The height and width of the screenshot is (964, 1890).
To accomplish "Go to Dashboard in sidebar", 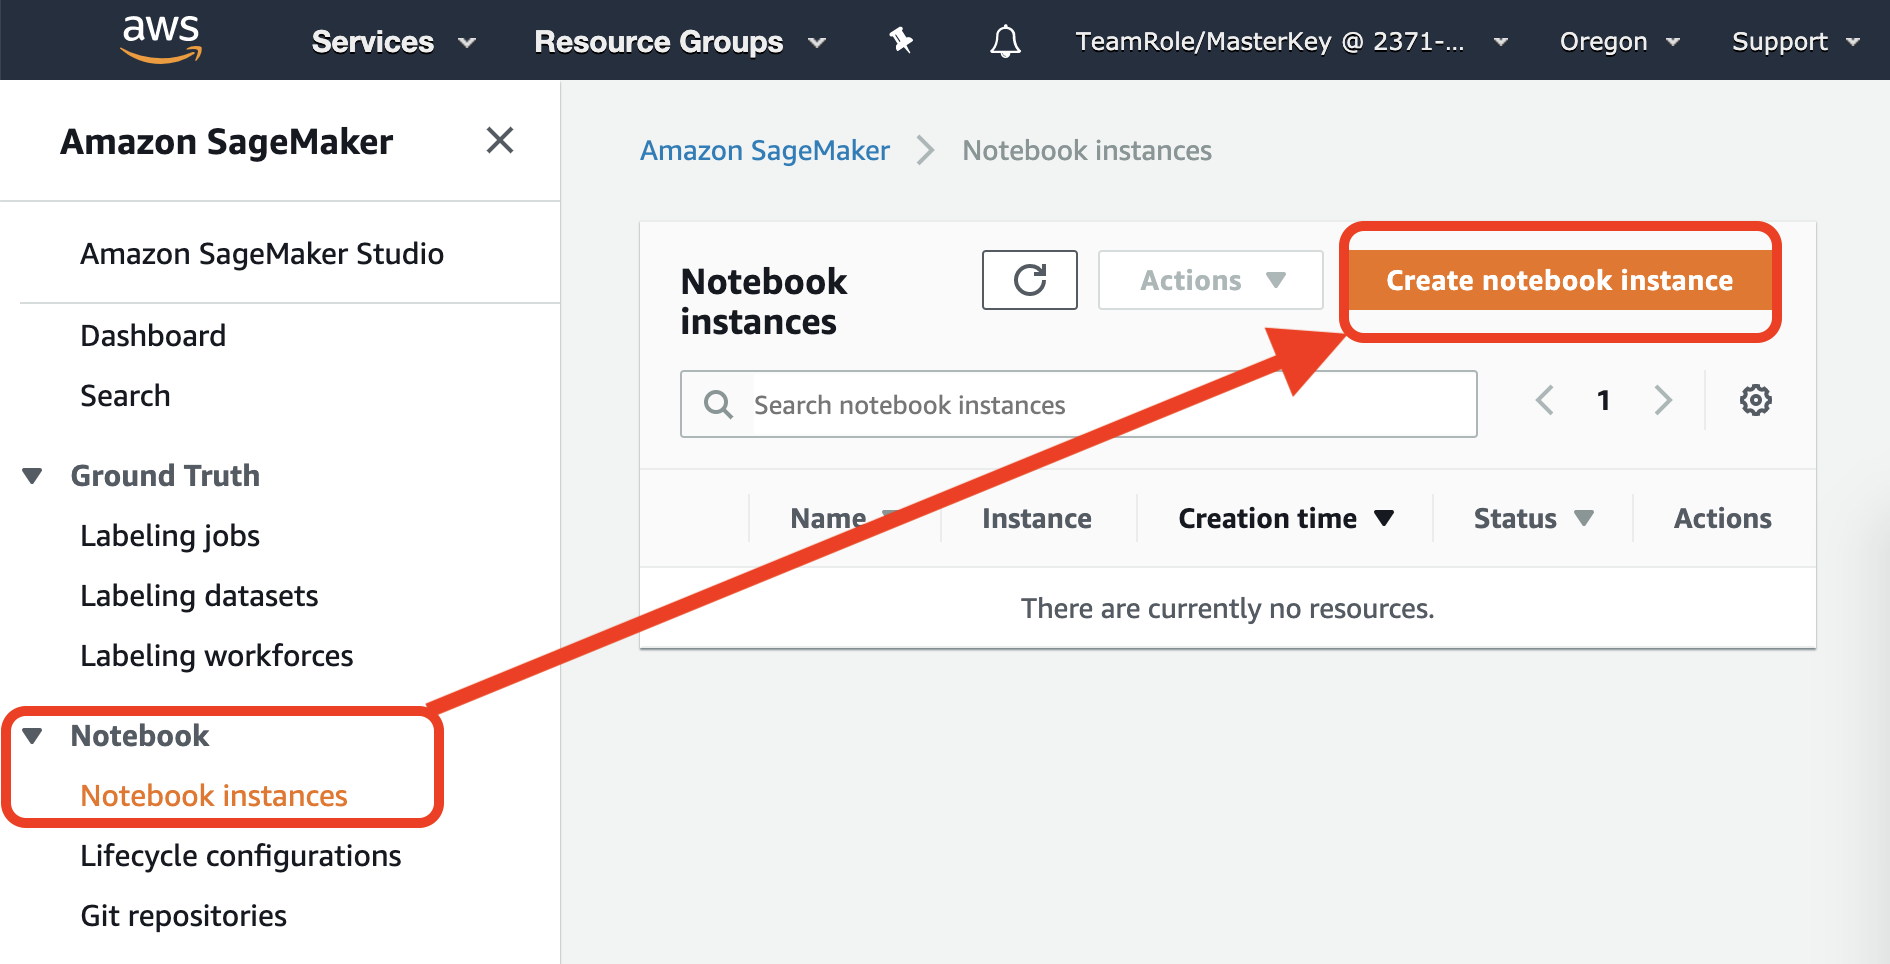I will 153,336.
